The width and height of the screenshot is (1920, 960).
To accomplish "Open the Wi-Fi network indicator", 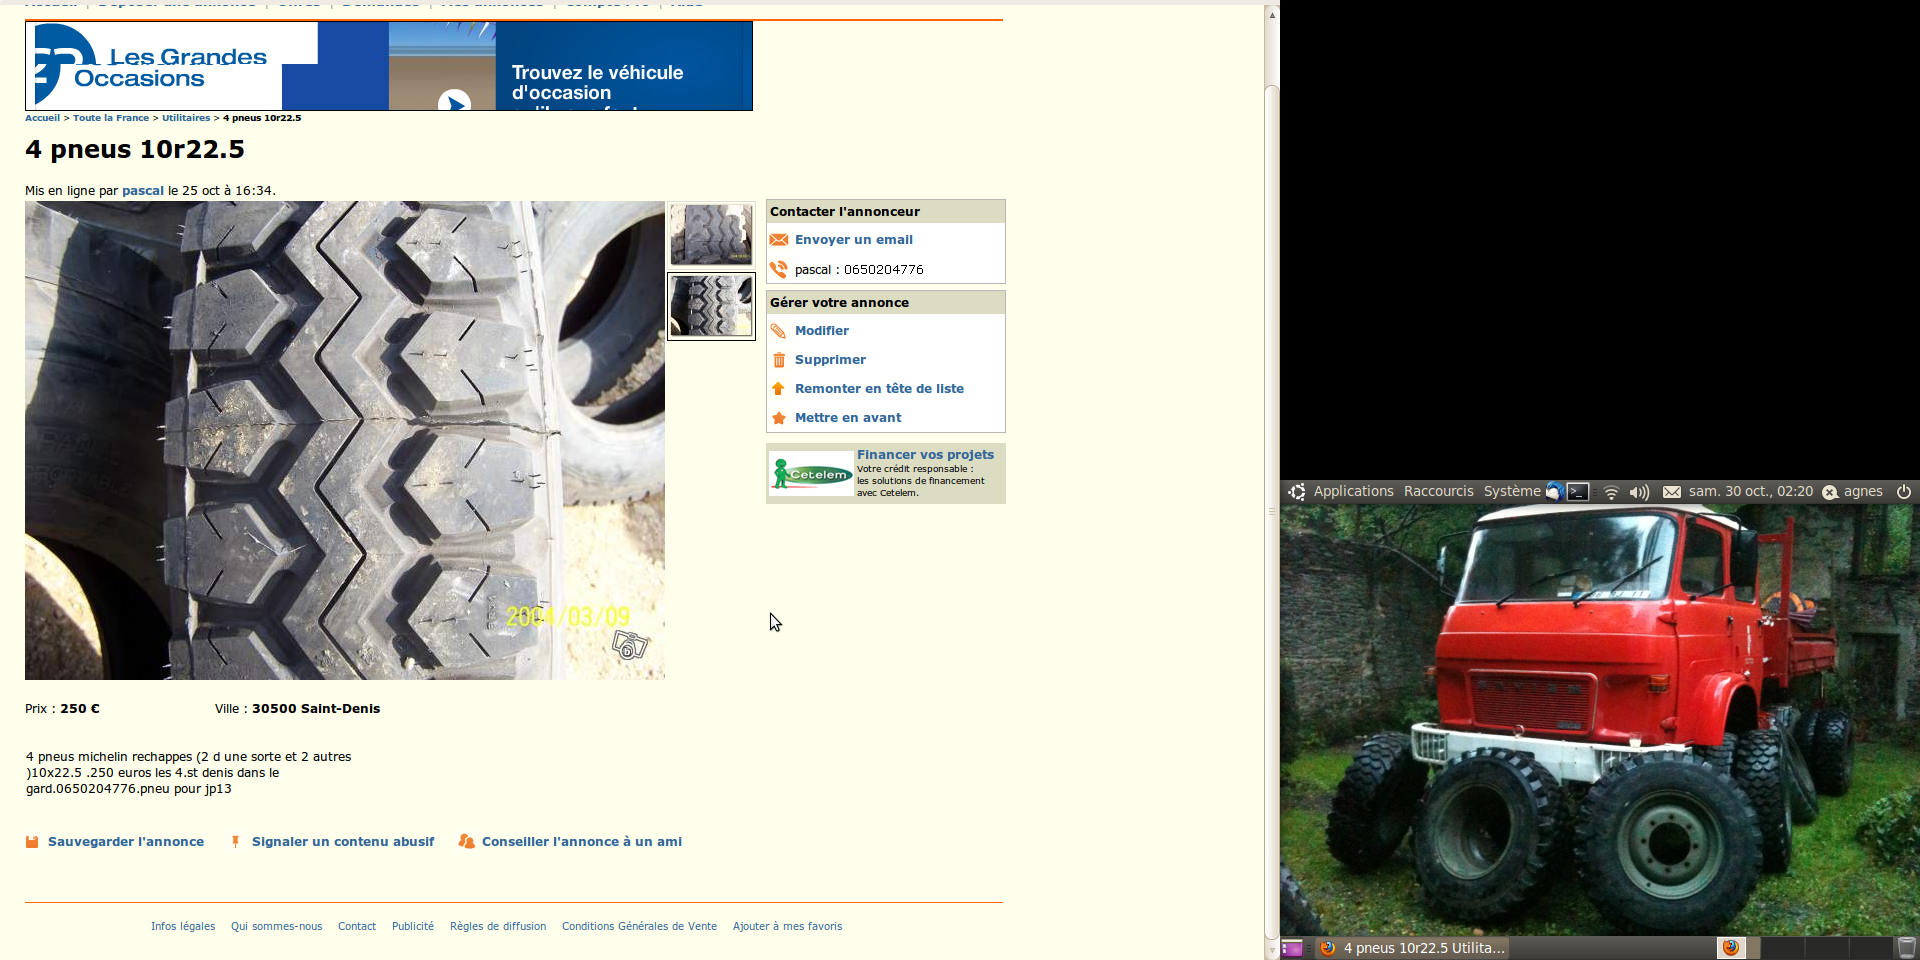I will tap(1611, 492).
